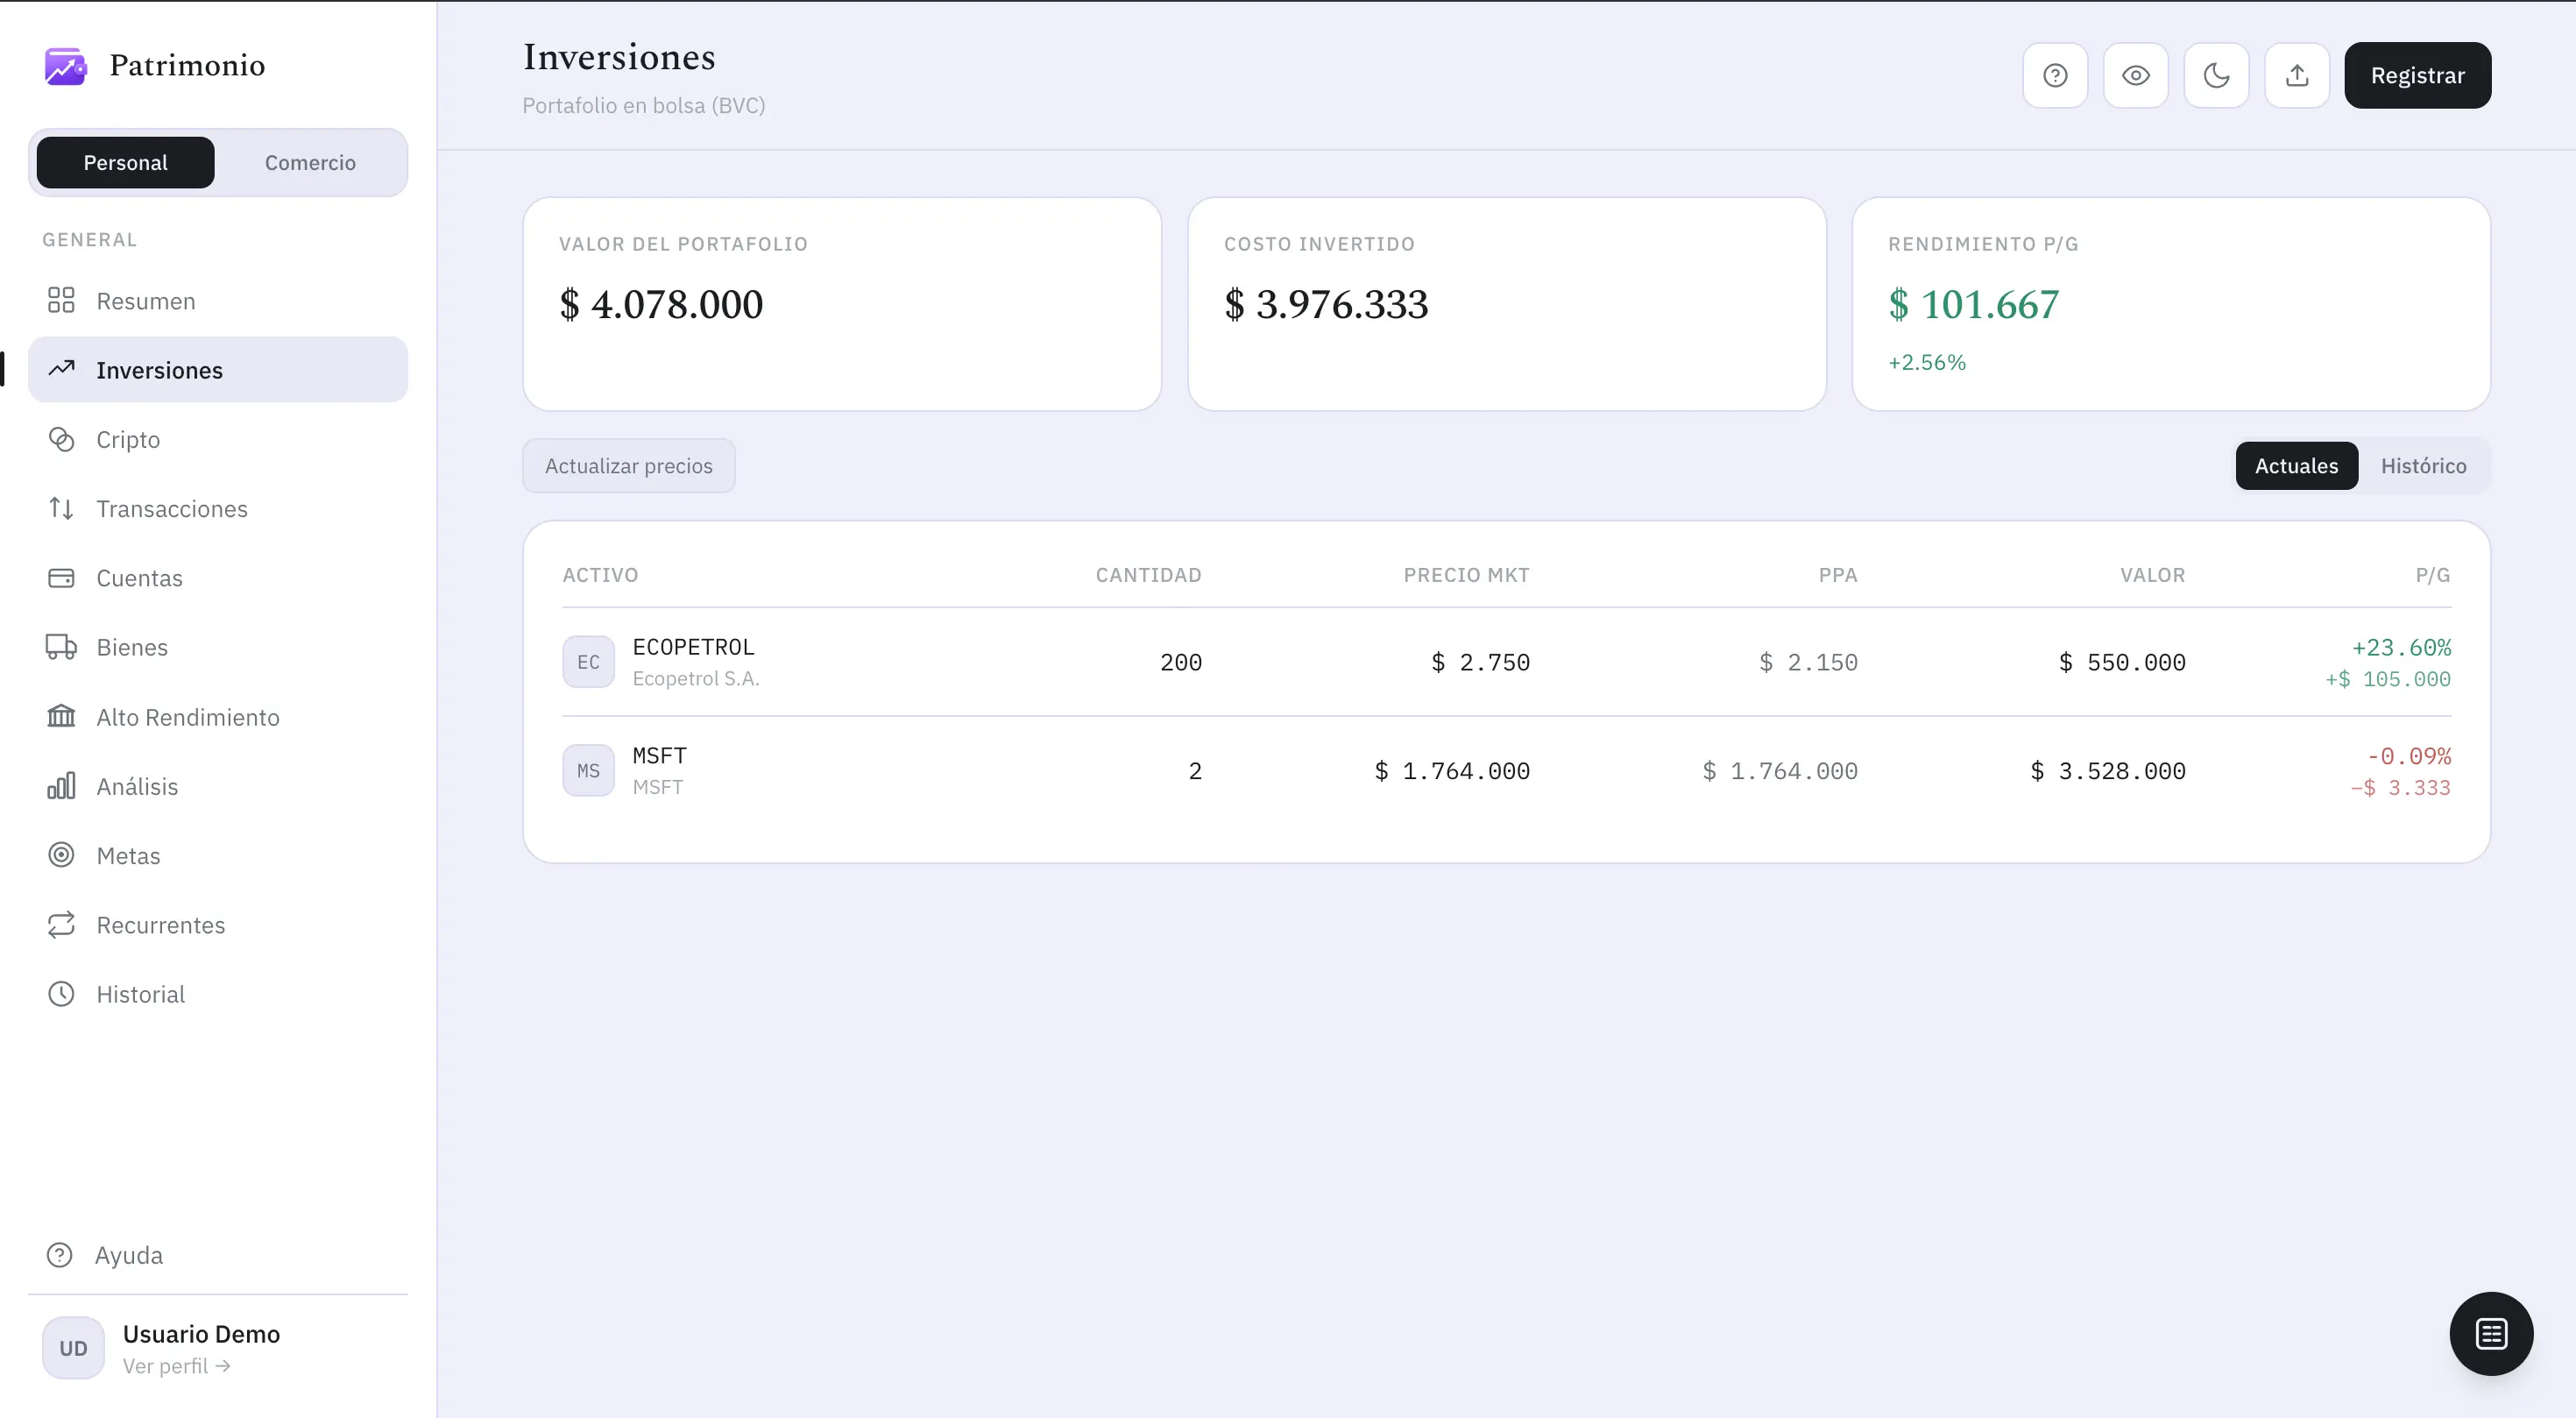
Task: Click the Cuentas card icon
Action: click(61, 577)
